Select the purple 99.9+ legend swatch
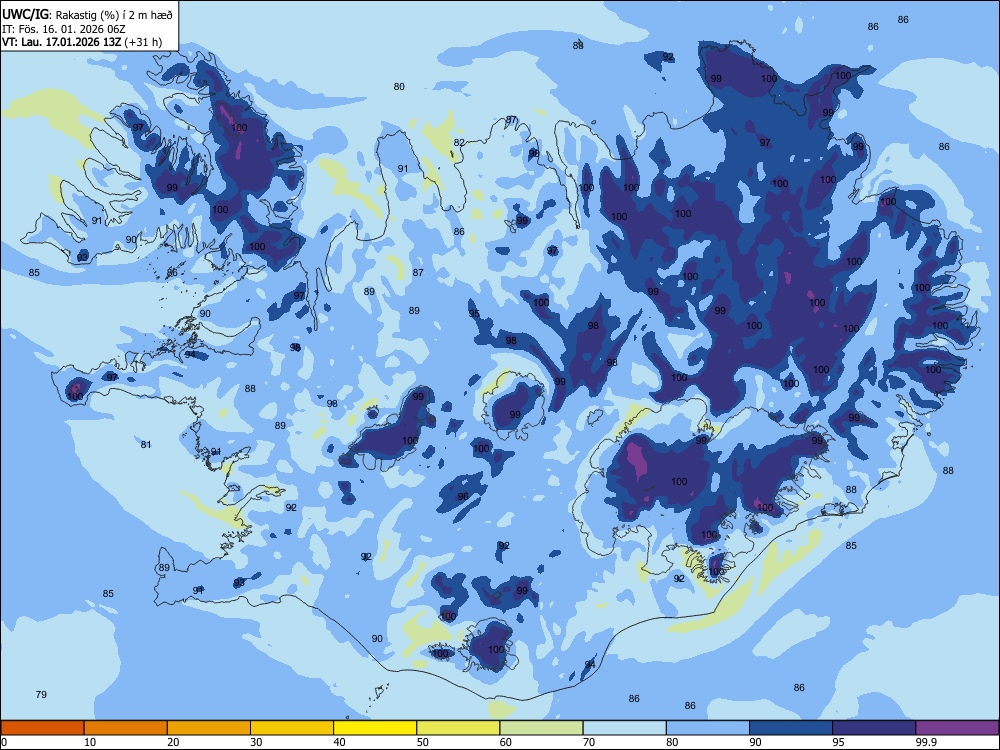The height and width of the screenshot is (750, 1000). [957, 728]
